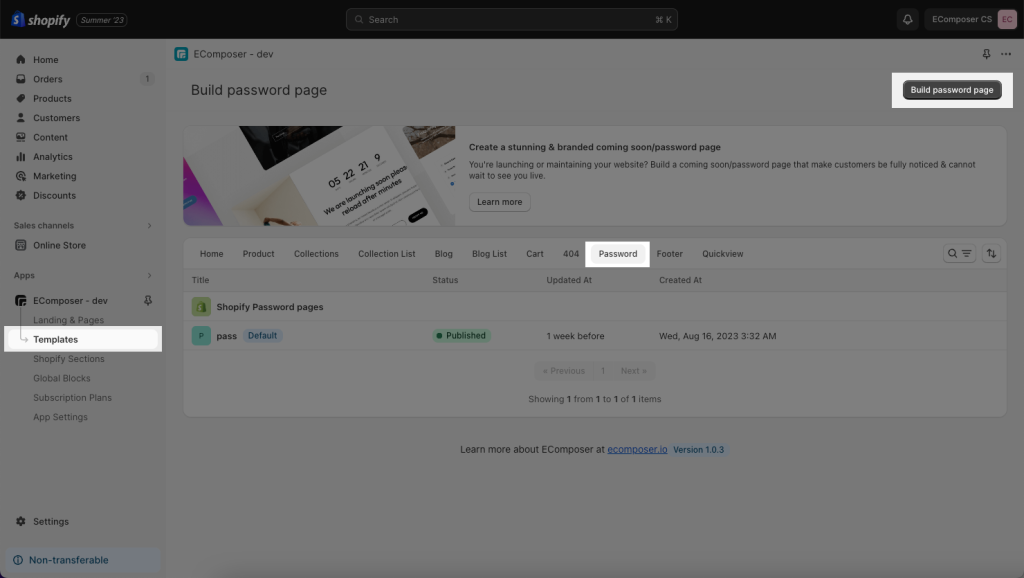
Task: Open App Settings in sidebar
Action: (60, 417)
